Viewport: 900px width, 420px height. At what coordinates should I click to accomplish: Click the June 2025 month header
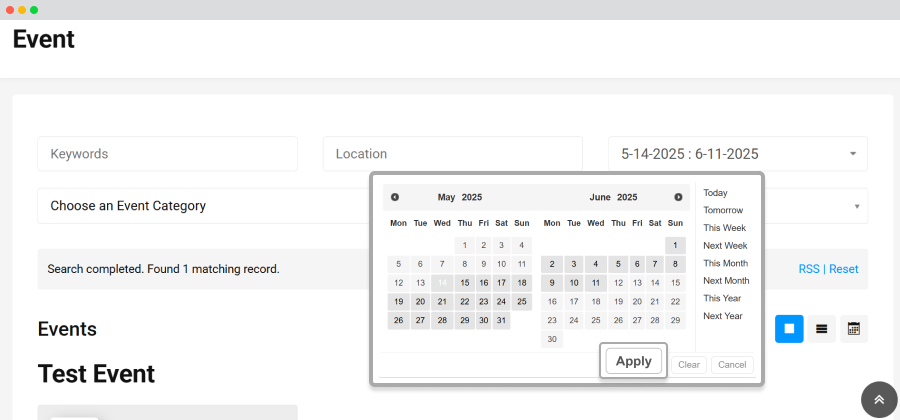point(613,197)
